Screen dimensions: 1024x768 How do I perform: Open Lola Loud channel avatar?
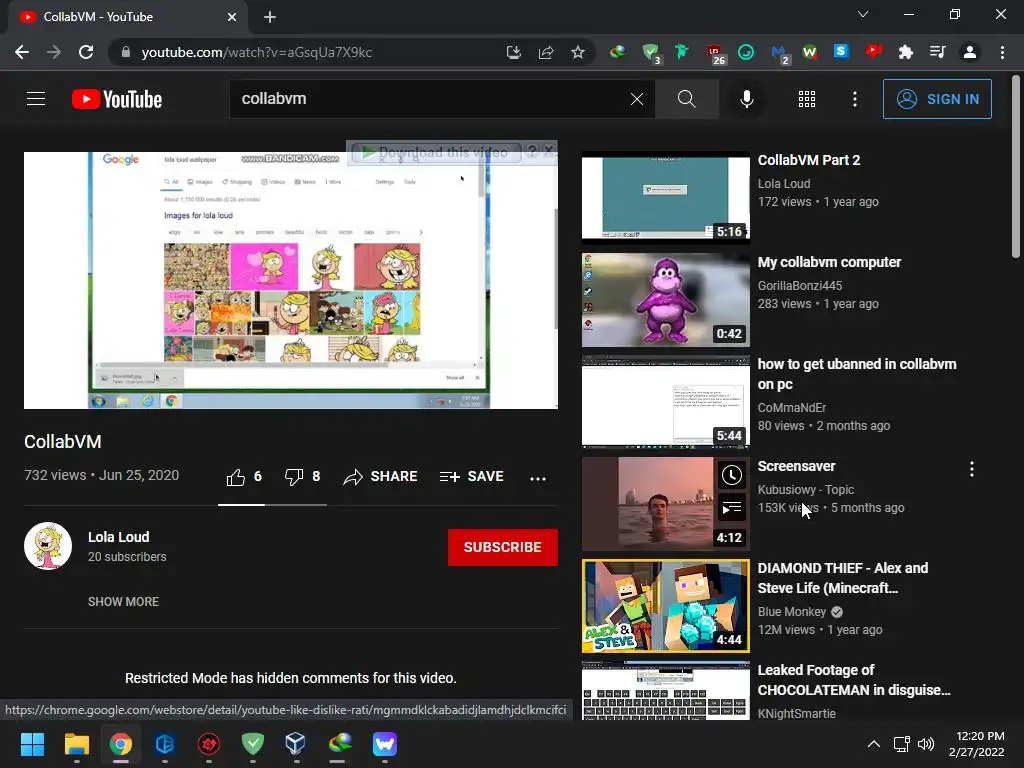[x=48, y=546]
